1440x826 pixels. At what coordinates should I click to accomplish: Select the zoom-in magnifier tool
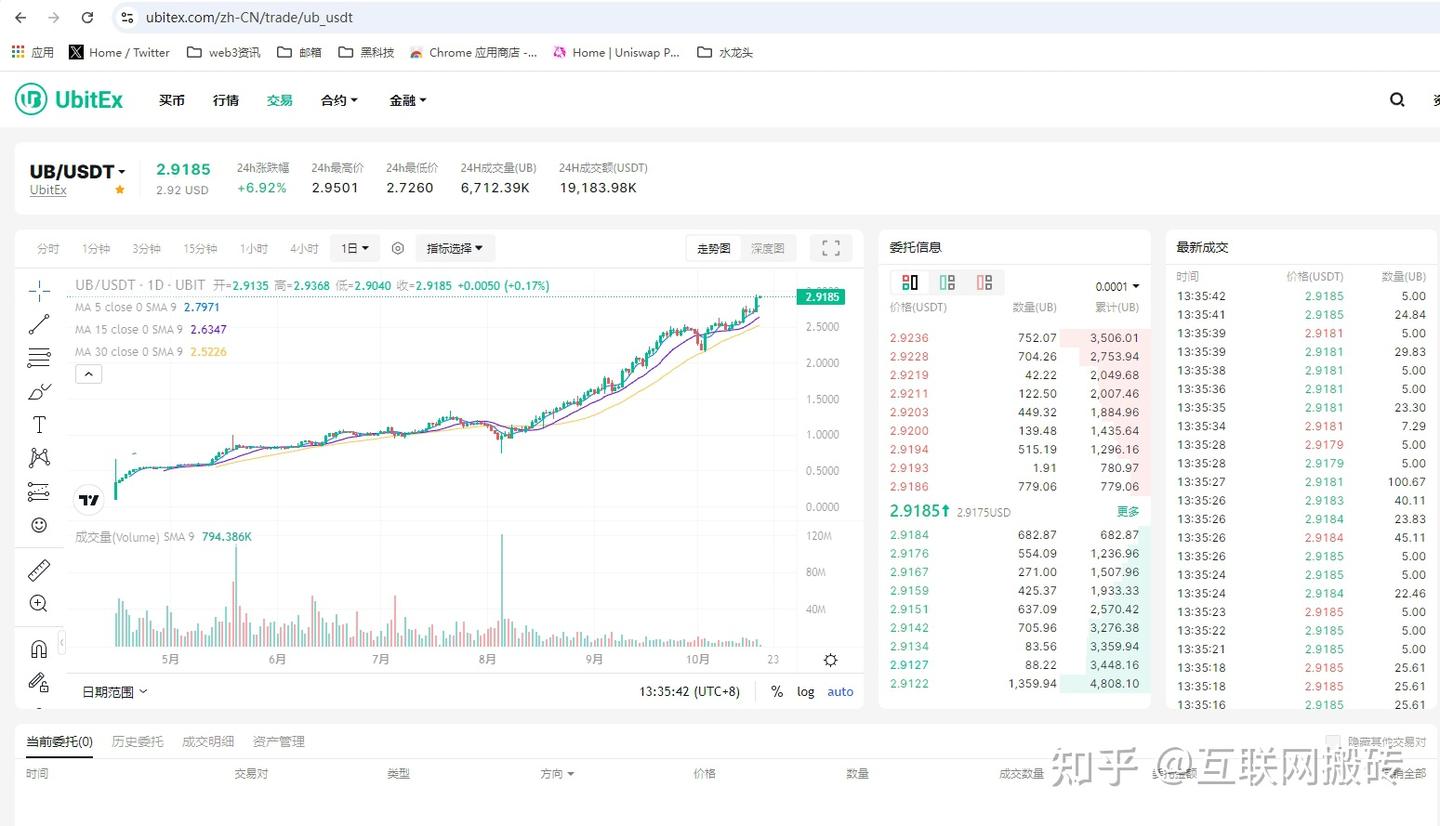click(x=39, y=603)
